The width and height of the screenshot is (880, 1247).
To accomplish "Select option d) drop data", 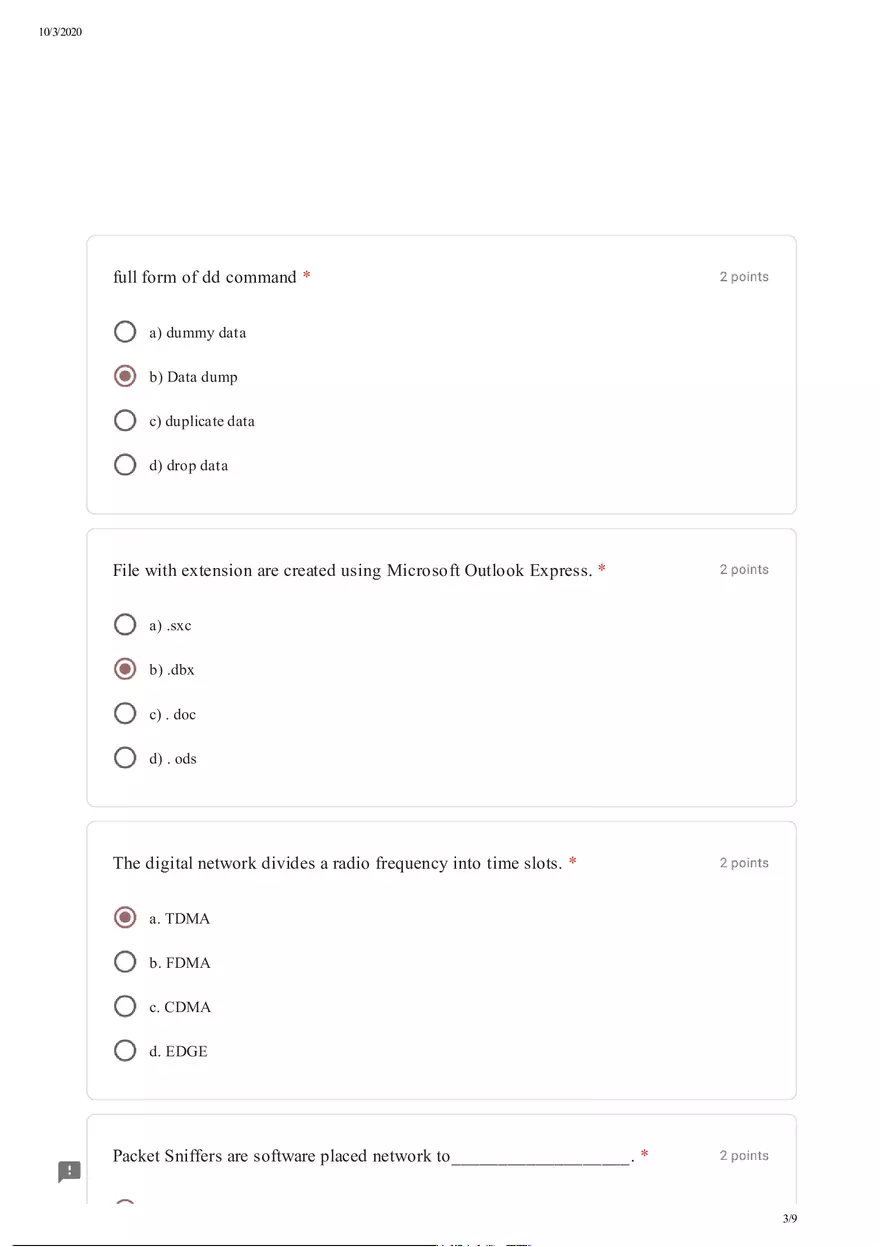I will pyautogui.click(x=125, y=464).
